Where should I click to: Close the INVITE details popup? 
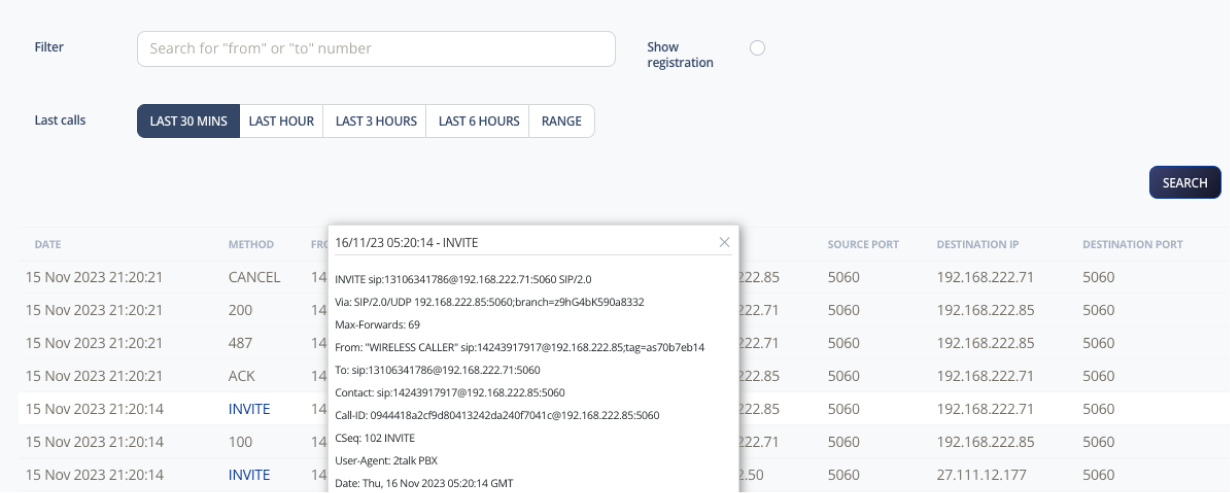tap(724, 242)
